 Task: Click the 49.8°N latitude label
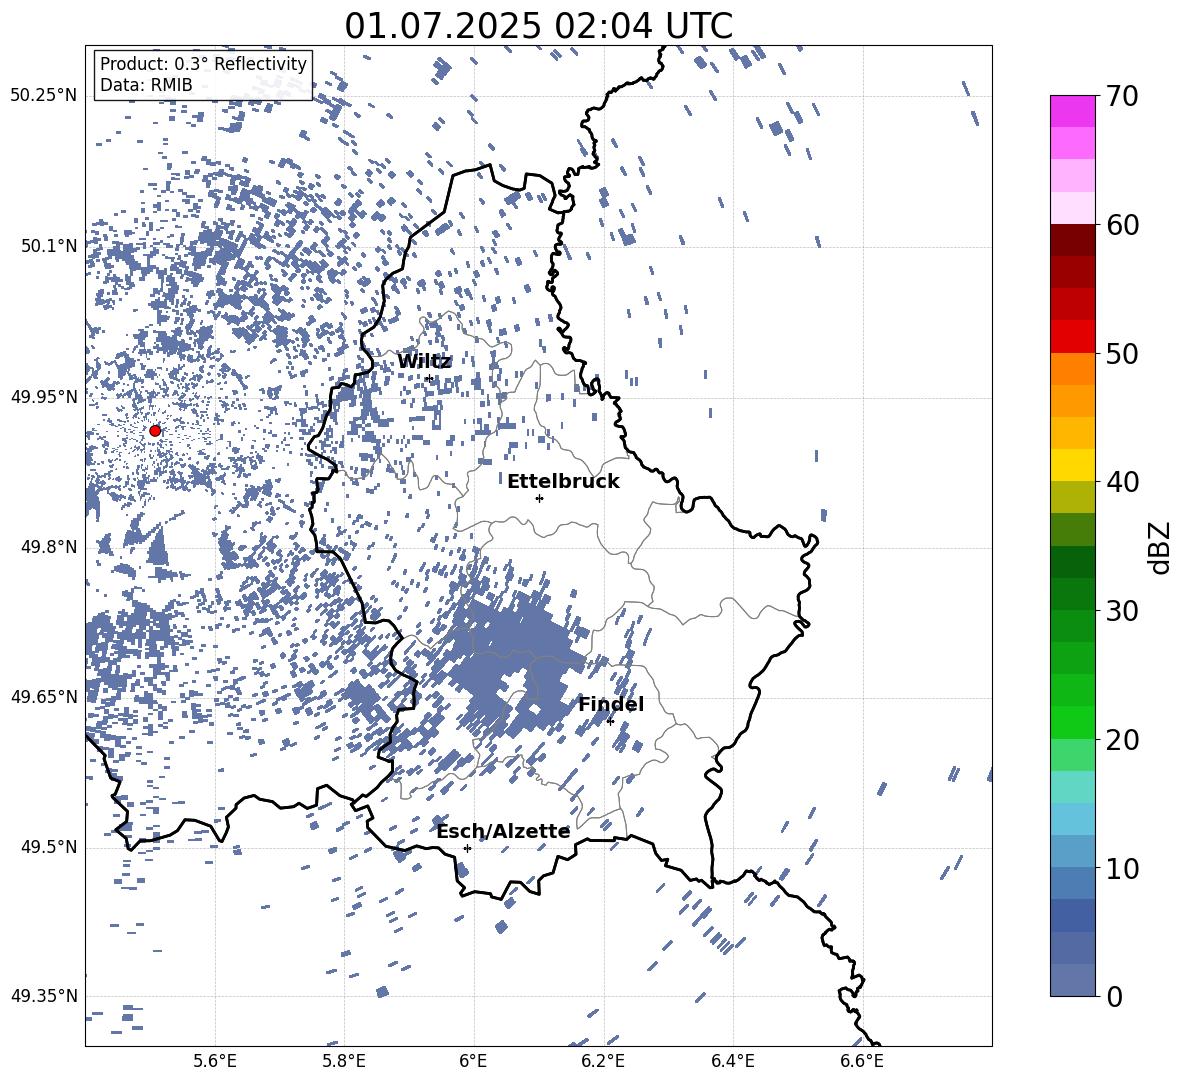pos(50,546)
